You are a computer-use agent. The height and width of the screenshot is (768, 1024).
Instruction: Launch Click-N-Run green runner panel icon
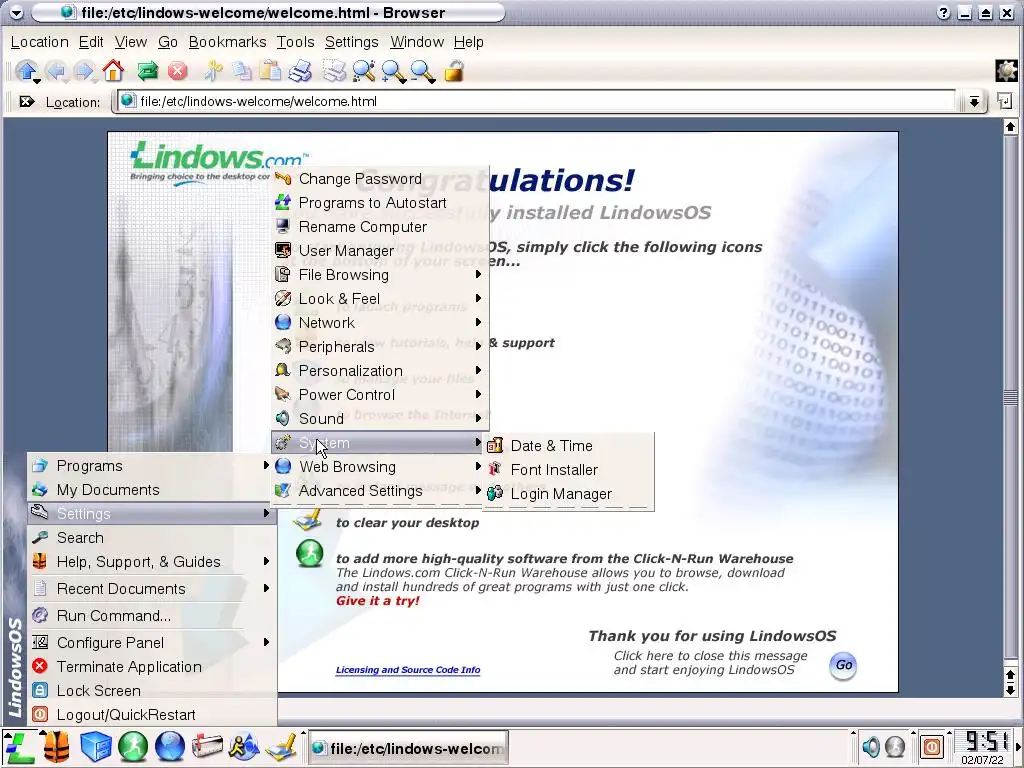[133, 747]
